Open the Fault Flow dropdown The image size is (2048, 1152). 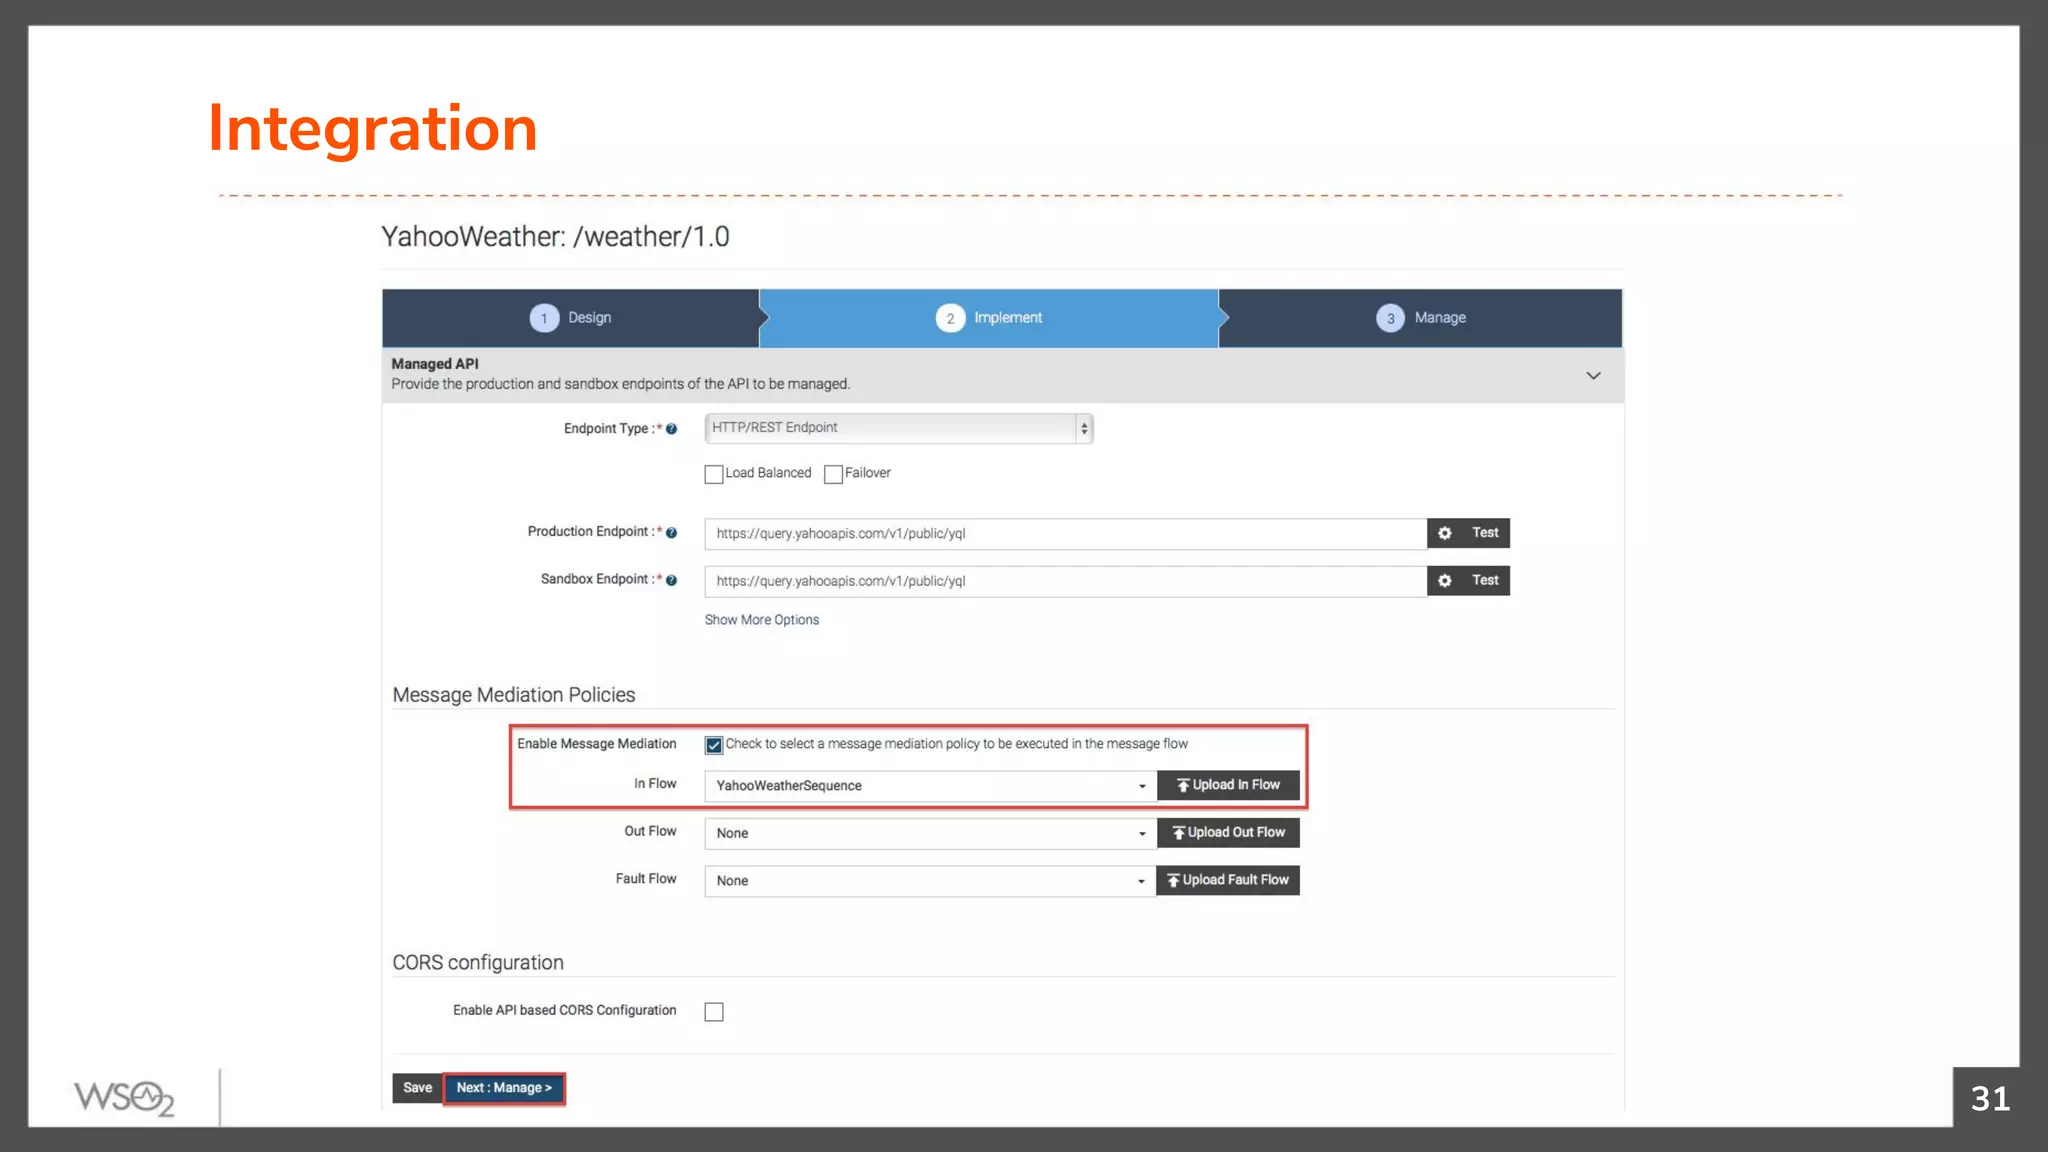click(930, 881)
